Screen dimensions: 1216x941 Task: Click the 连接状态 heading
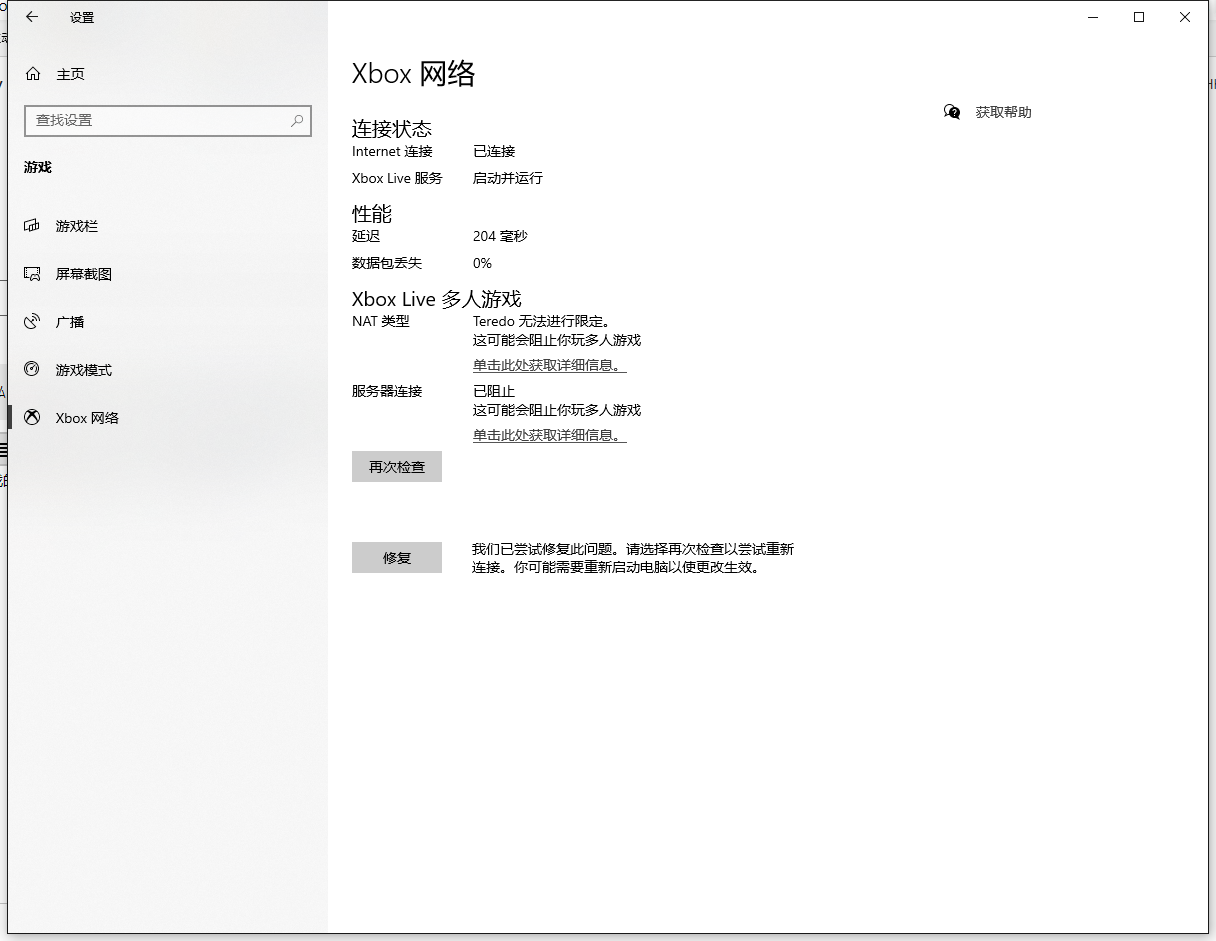392,129
